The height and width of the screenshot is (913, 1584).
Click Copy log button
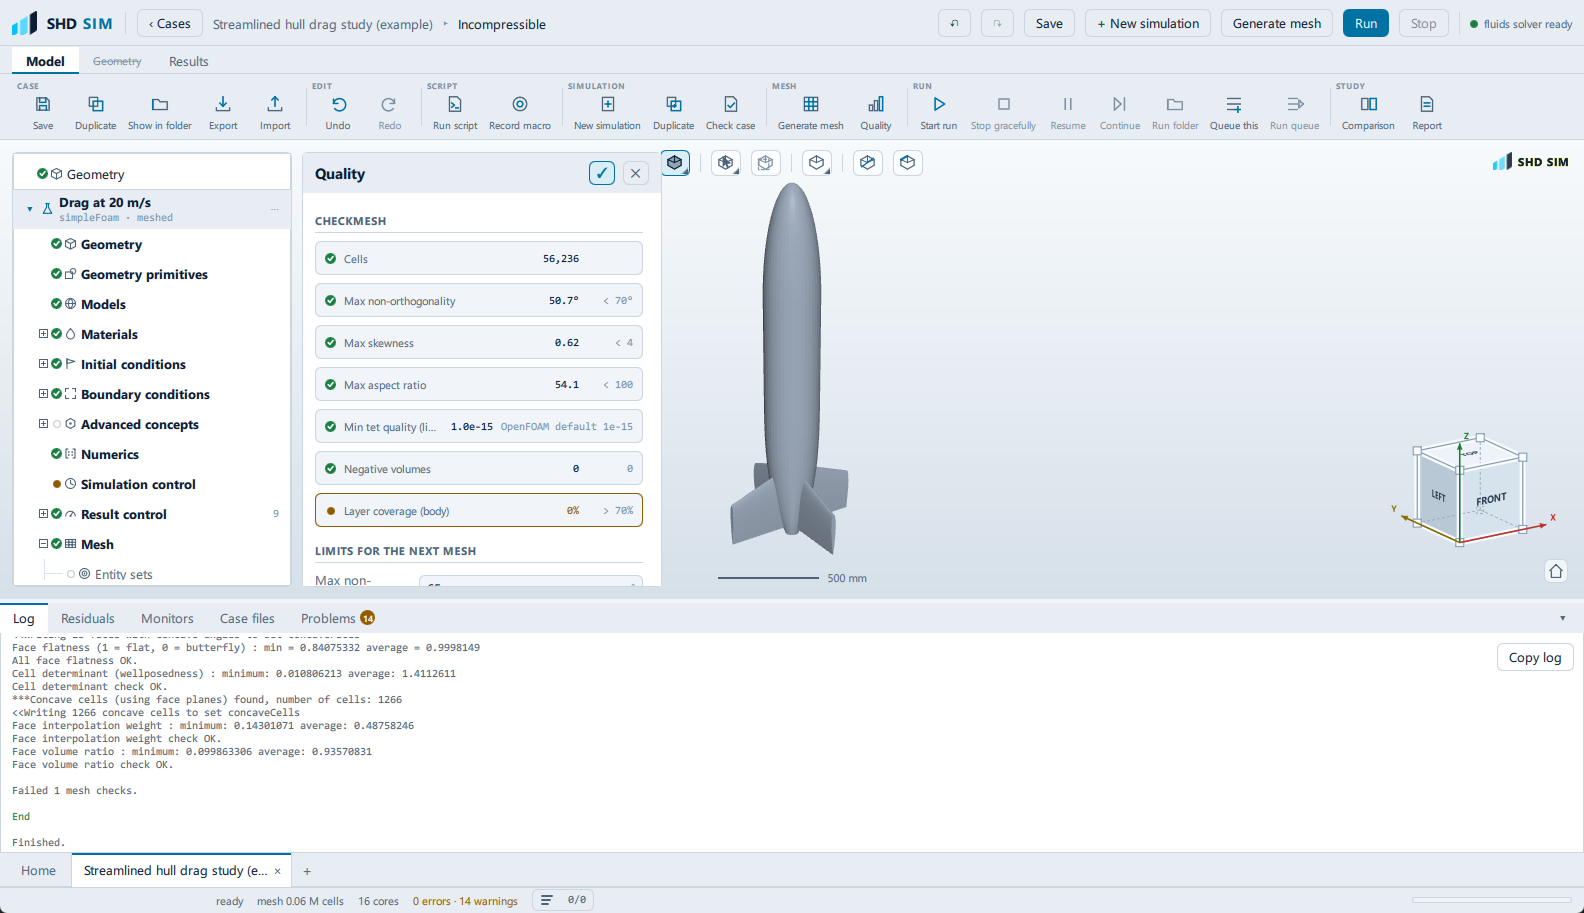[1535, 657]
